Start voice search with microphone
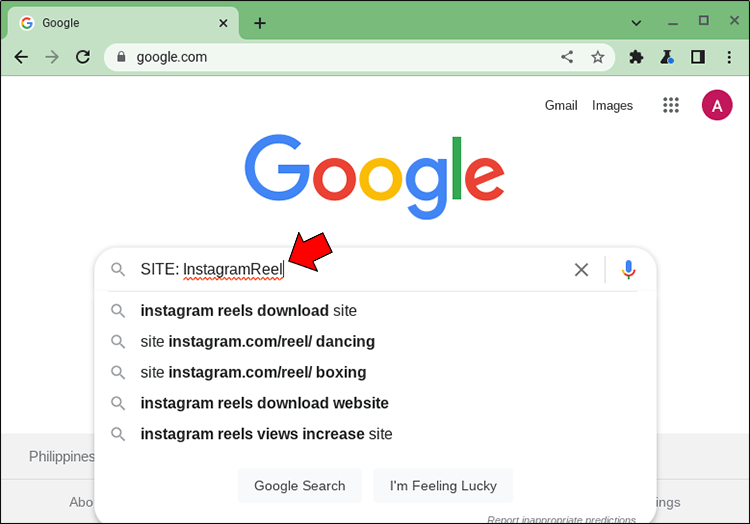The image size is (750, 524). (628, 269)
